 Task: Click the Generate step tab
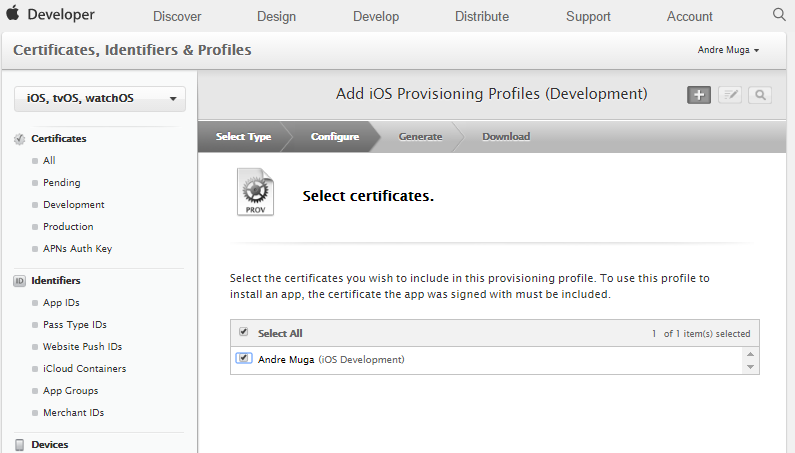tap(420, 136)
